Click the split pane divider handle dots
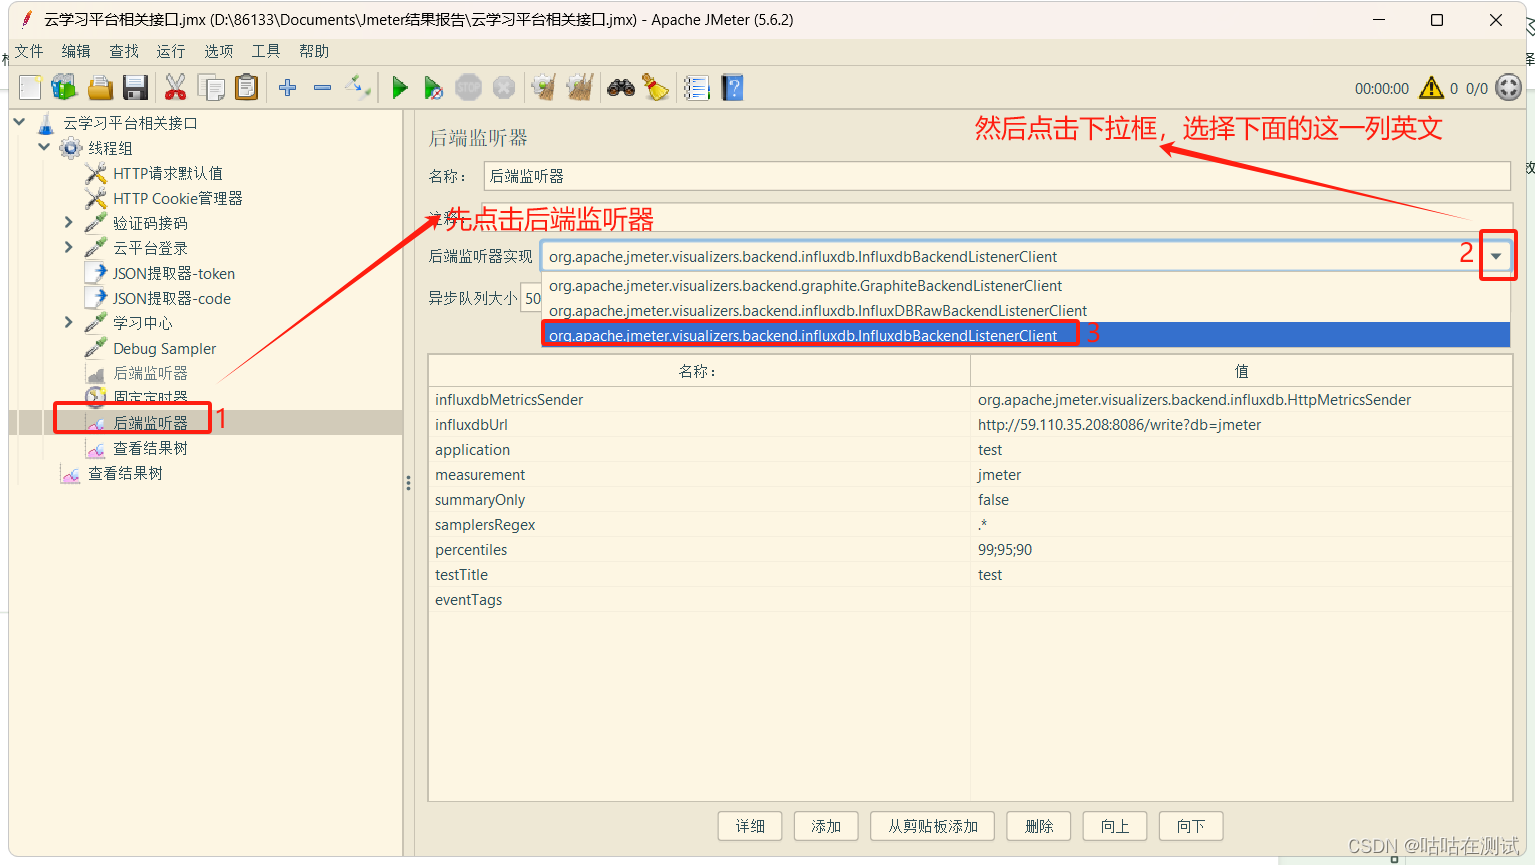The width and height of the screenshot is (1535, 865). point(408,483)
